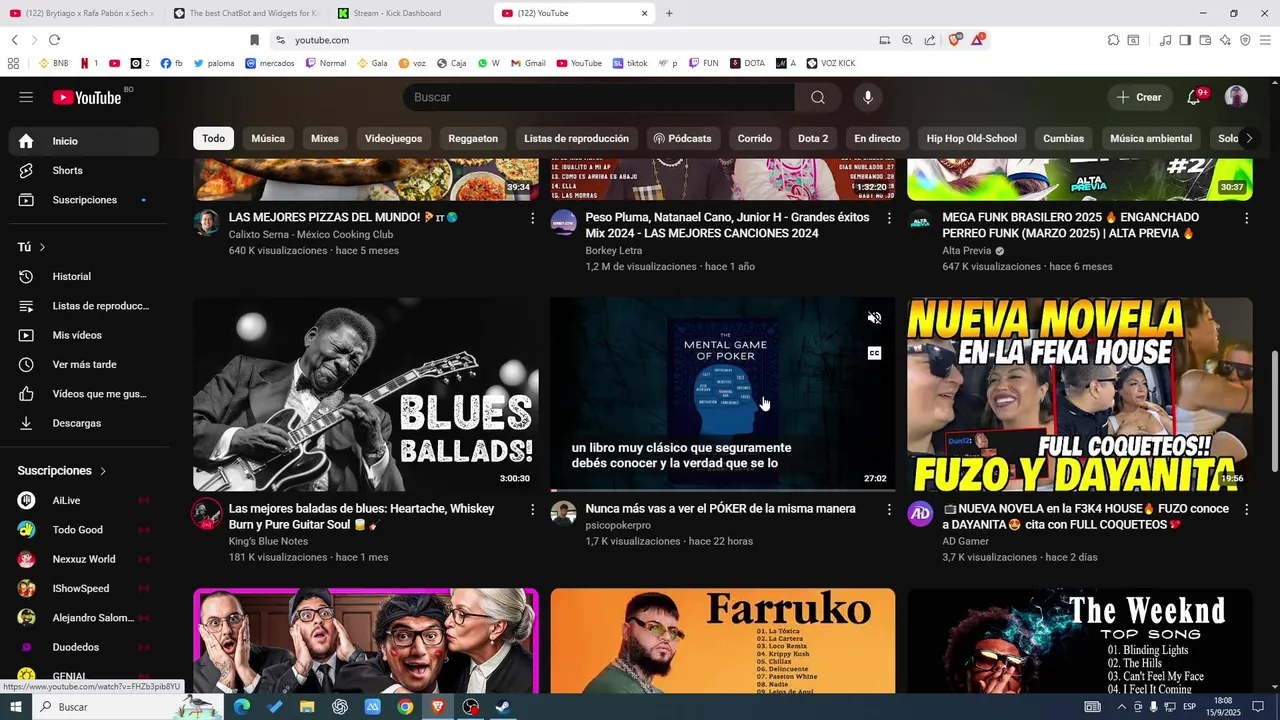Open the Feka House video thumbnail

click(1080, 394)
